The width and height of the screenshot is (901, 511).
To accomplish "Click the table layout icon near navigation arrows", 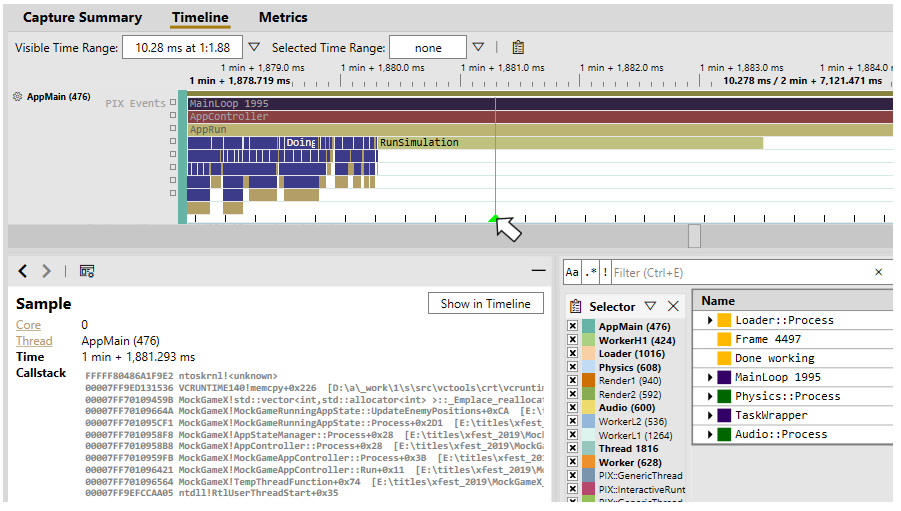I will [87, 271].
